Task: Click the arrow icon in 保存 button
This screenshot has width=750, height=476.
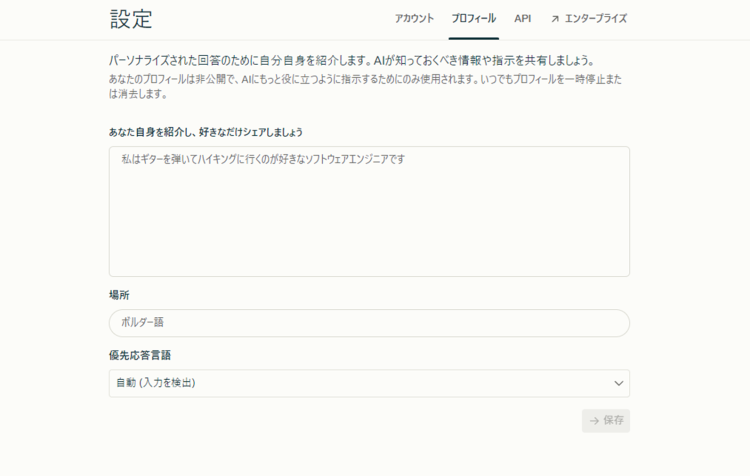Action: coord(594,421)
